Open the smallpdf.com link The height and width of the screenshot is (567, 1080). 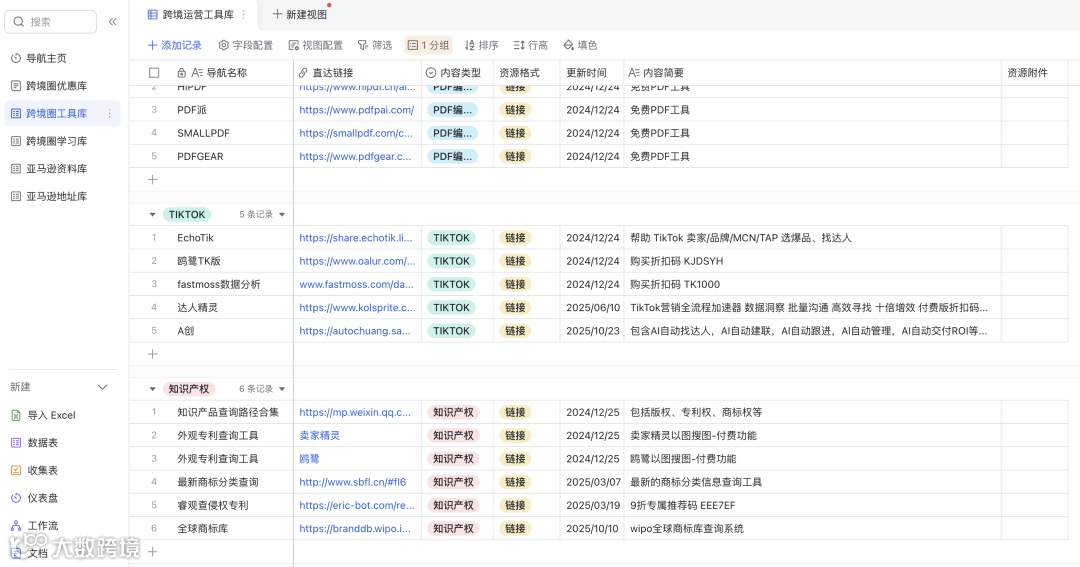[x=356, y=134]
